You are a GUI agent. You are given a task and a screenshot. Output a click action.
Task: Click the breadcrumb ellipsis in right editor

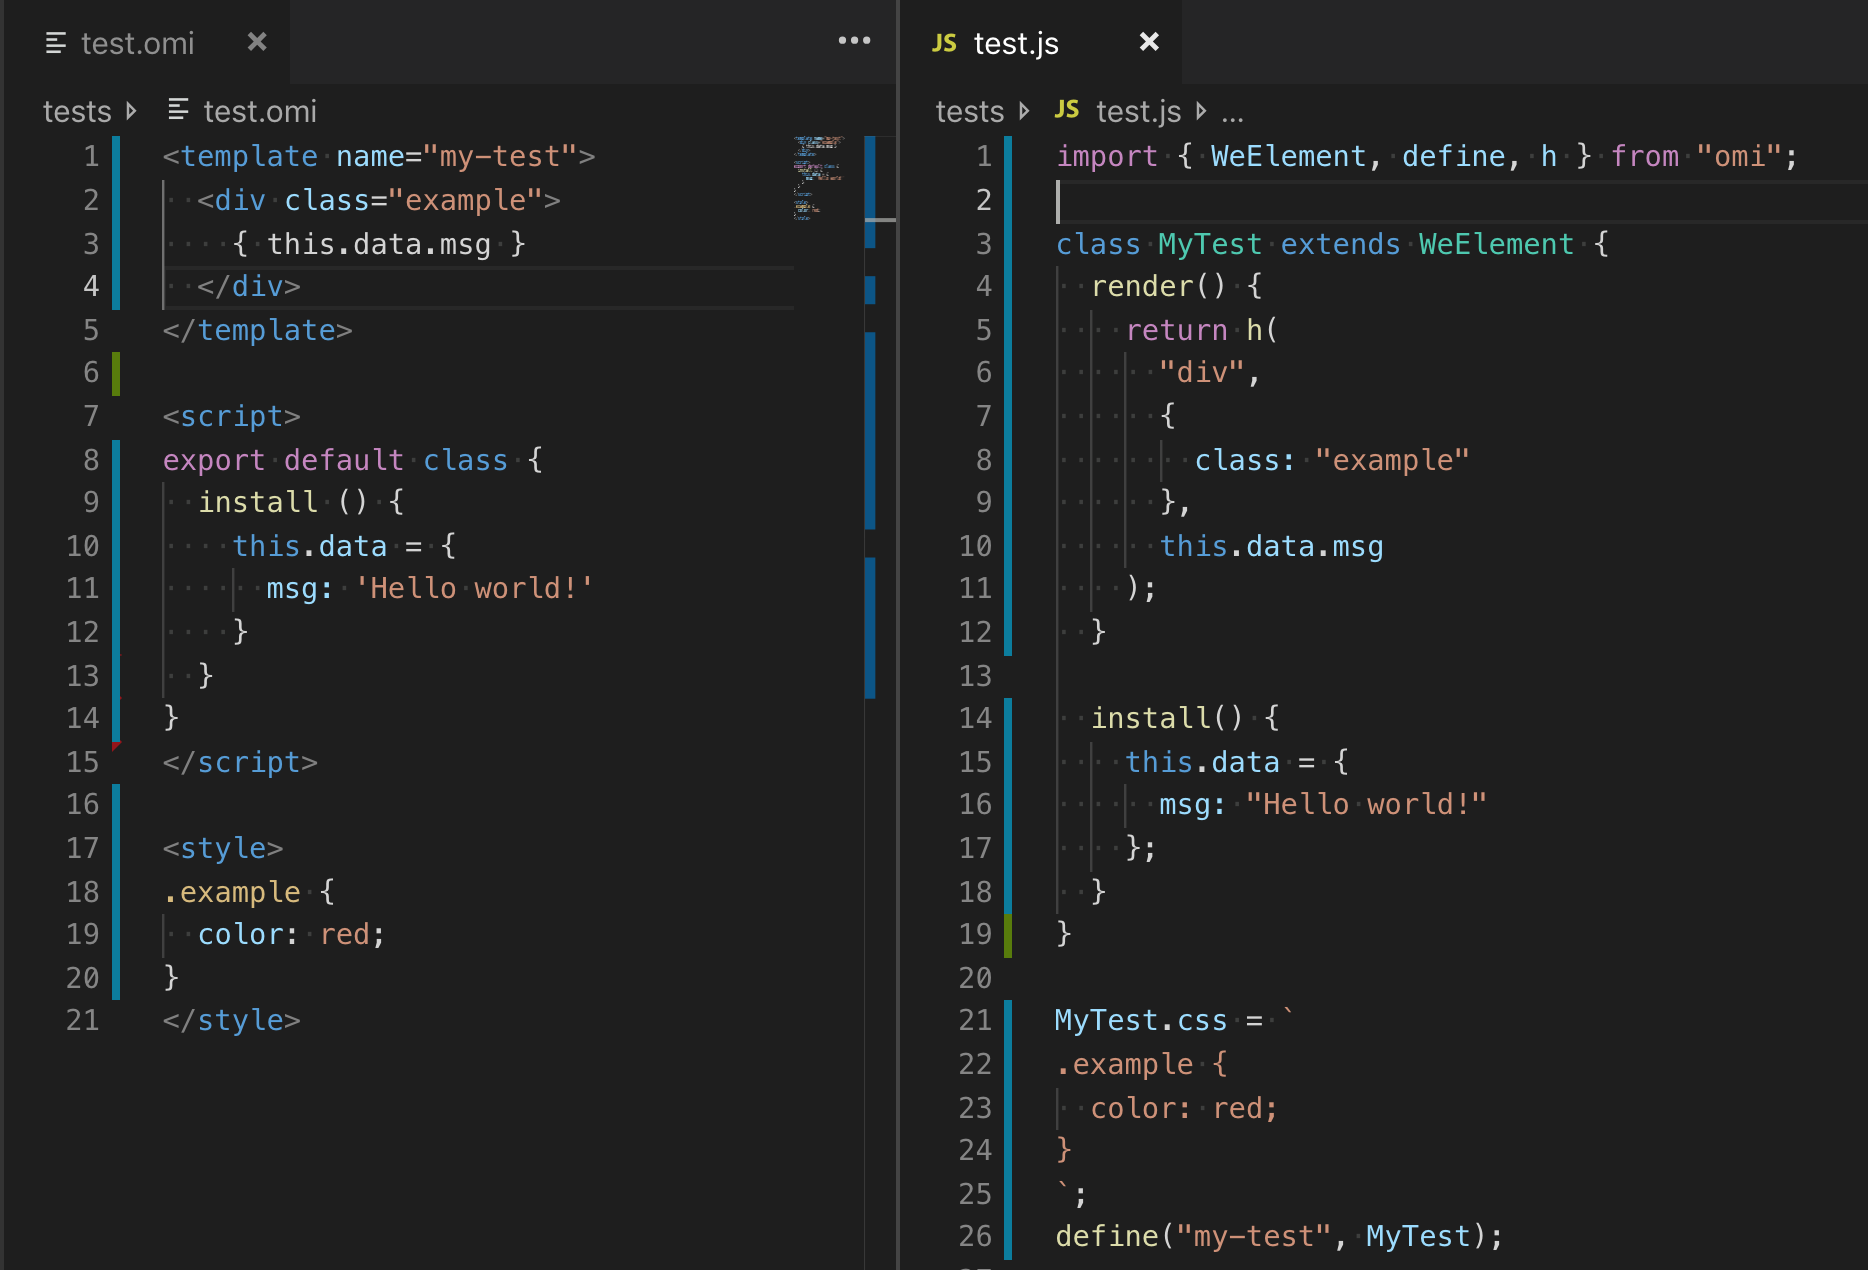1232,114
